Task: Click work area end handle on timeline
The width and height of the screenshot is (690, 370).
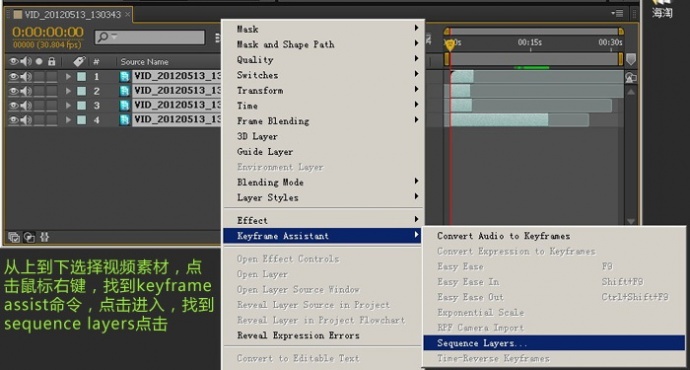Action: (620, 59)
